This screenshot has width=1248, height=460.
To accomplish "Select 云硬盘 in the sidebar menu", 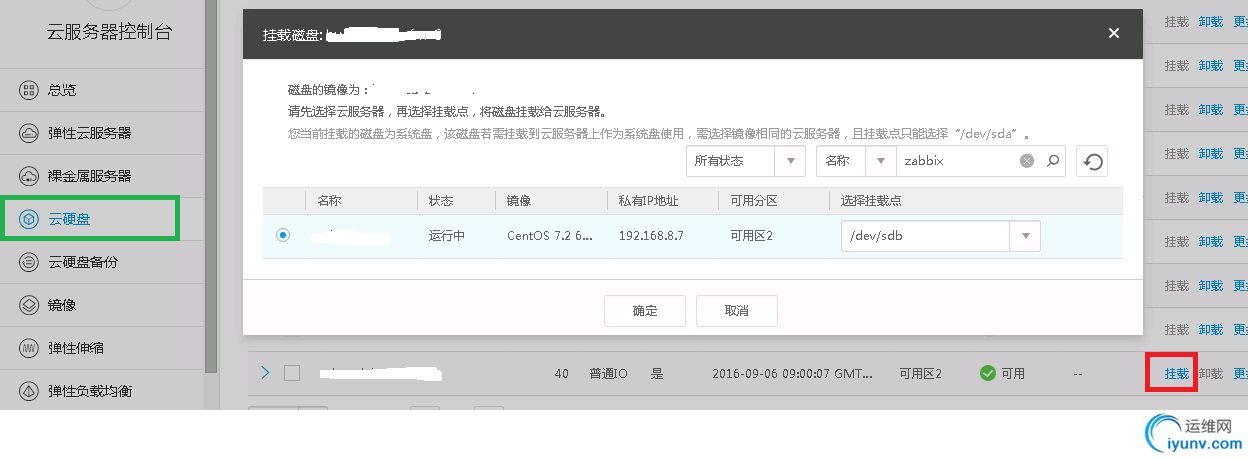I will click(x=90, y=218).
